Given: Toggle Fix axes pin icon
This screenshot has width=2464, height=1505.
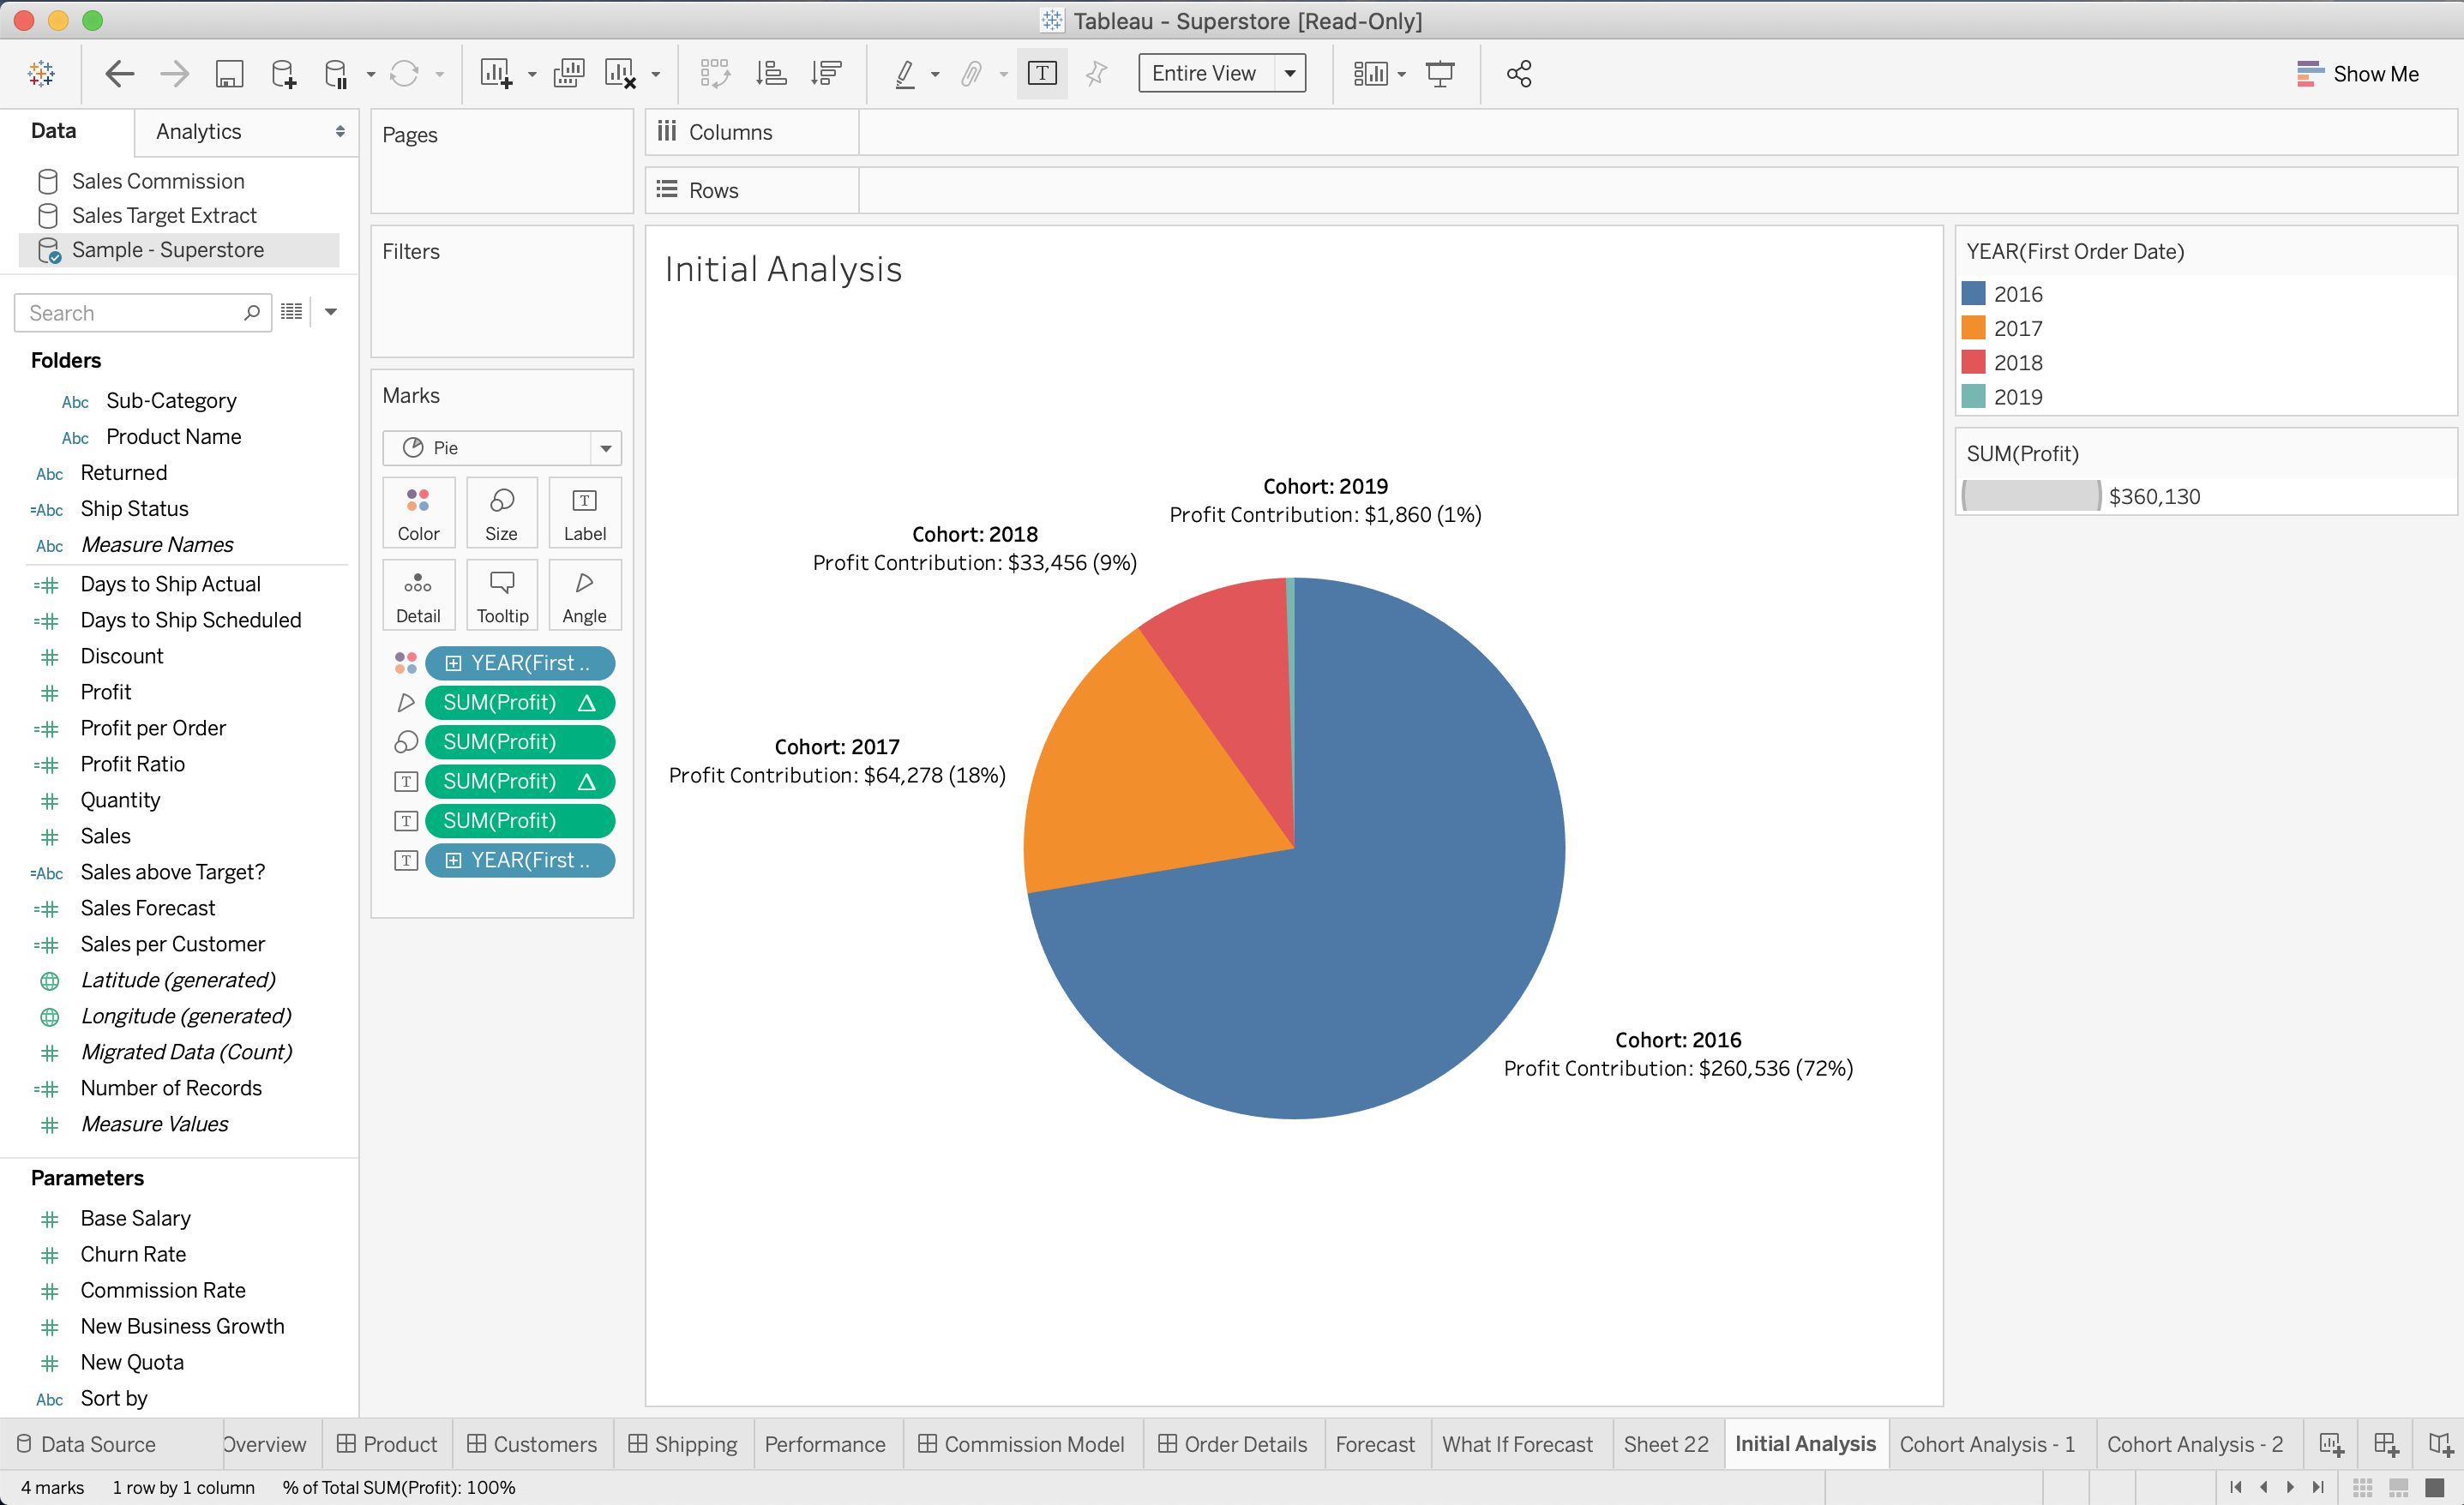Looking at the screenshot, I should click(1096, 73).
